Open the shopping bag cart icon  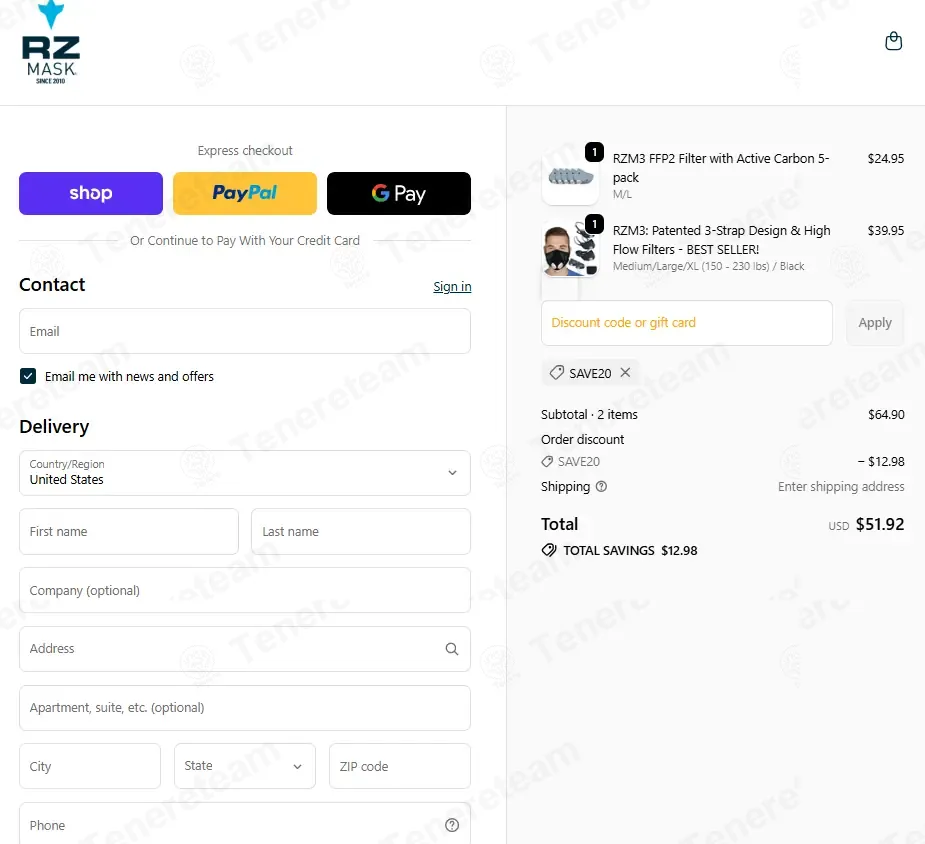pyautogui.click(x=893, y=41)
